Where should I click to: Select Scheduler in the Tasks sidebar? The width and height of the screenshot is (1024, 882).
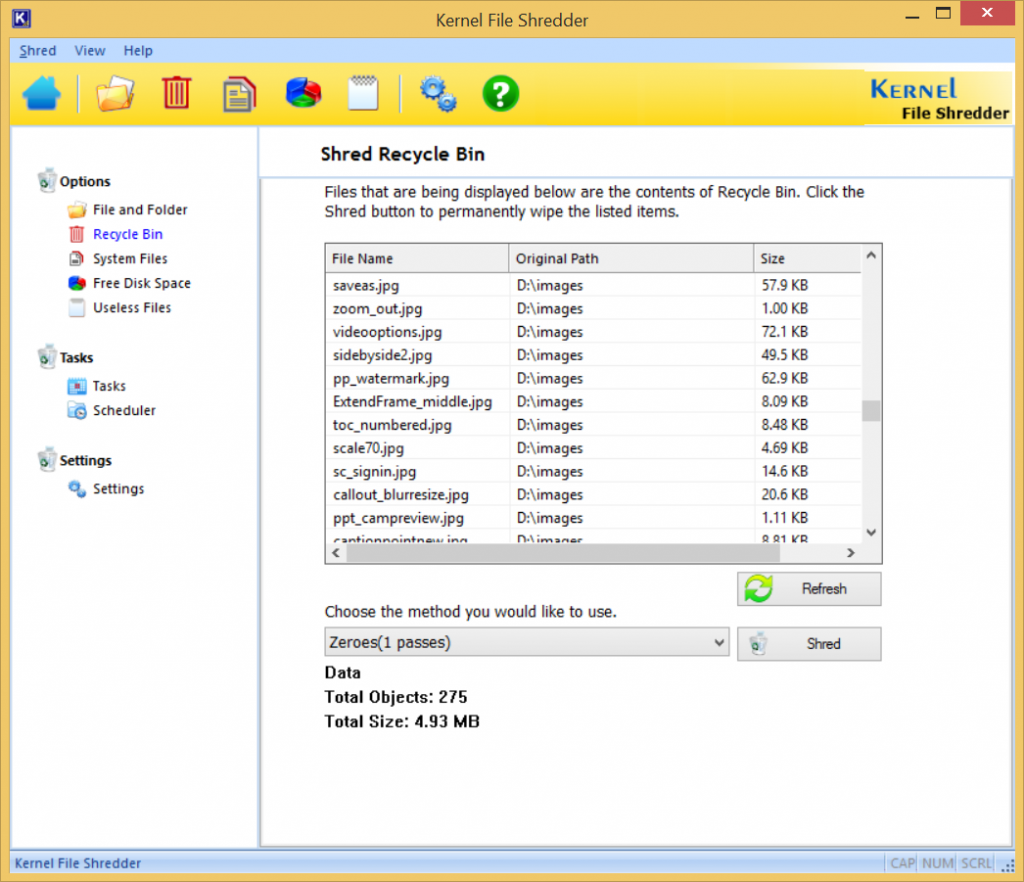tap(124, 410)
